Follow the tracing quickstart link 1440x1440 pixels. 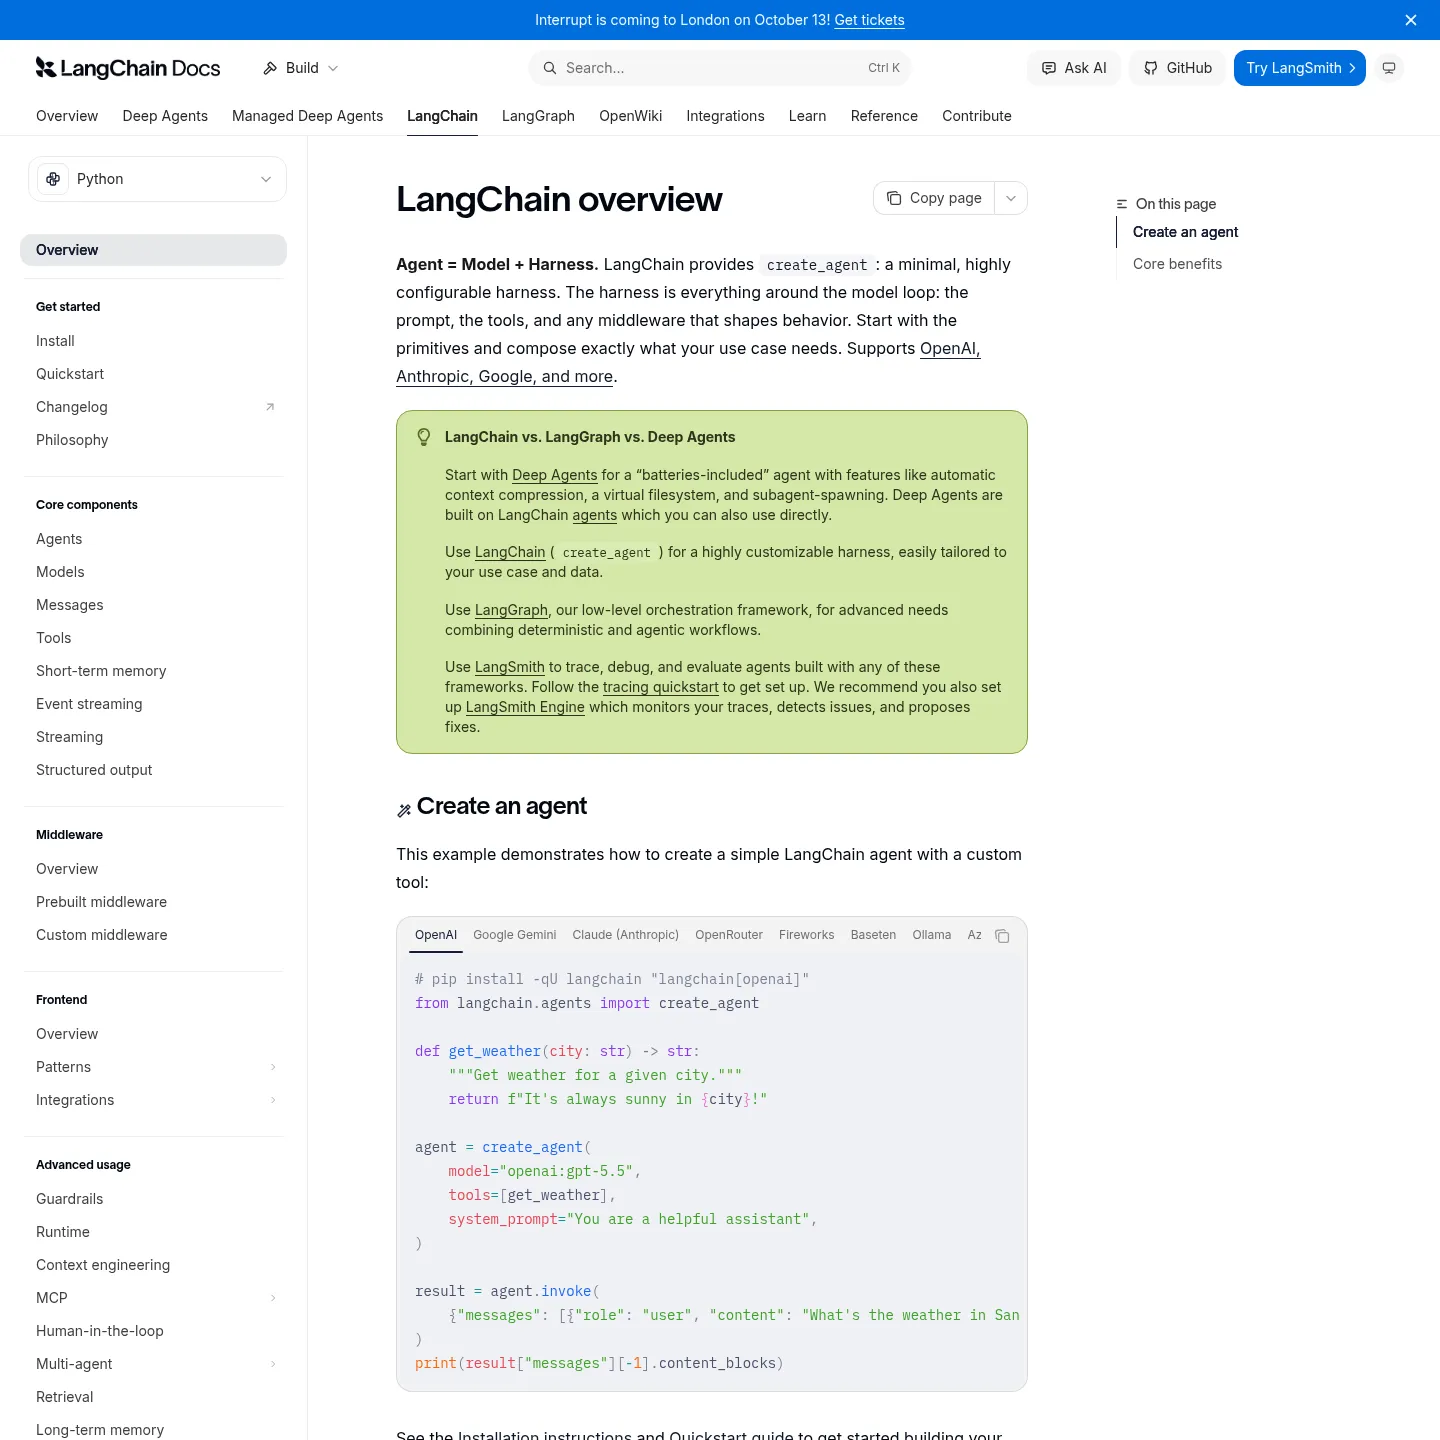[660, 687]
